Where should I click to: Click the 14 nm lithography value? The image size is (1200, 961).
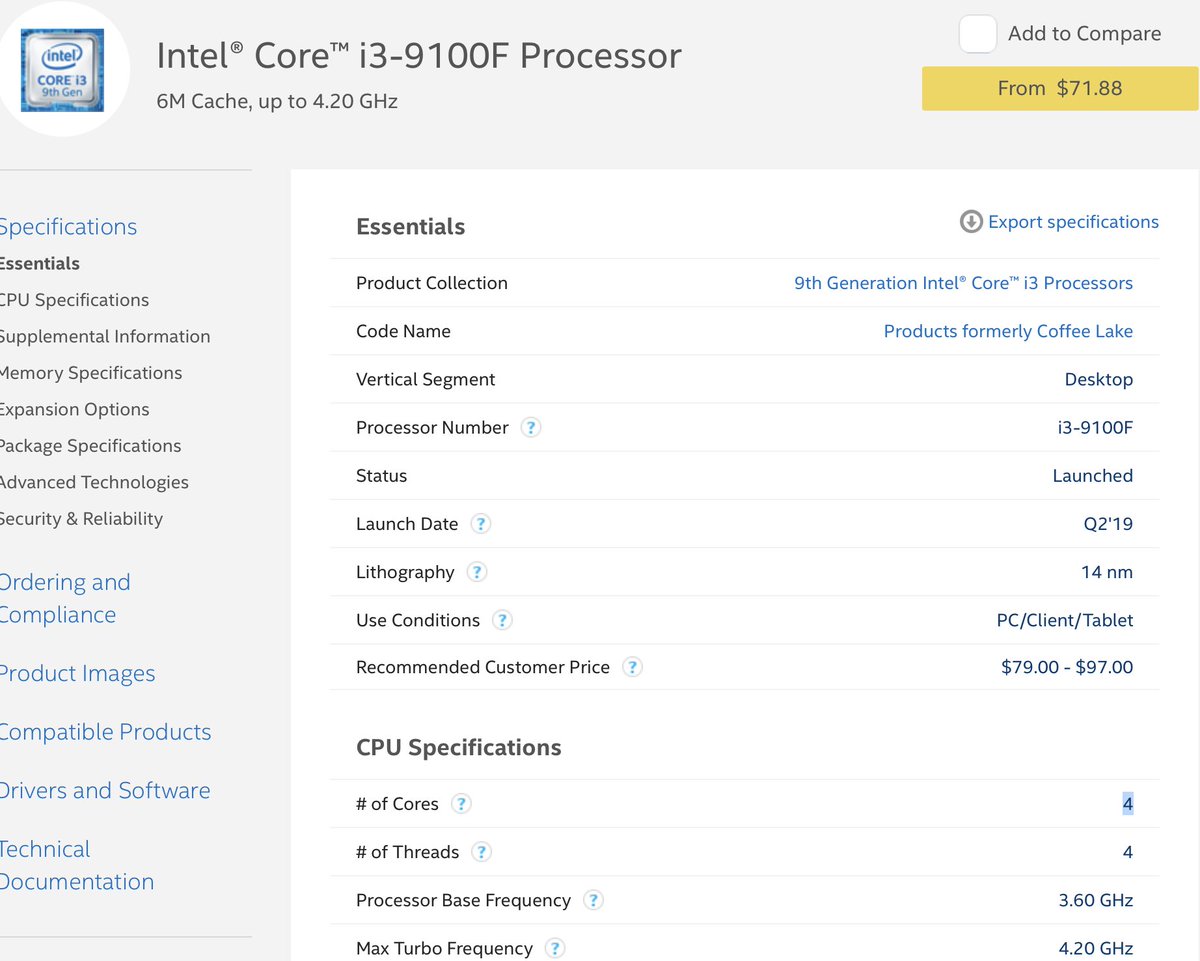click(1106, 572)
